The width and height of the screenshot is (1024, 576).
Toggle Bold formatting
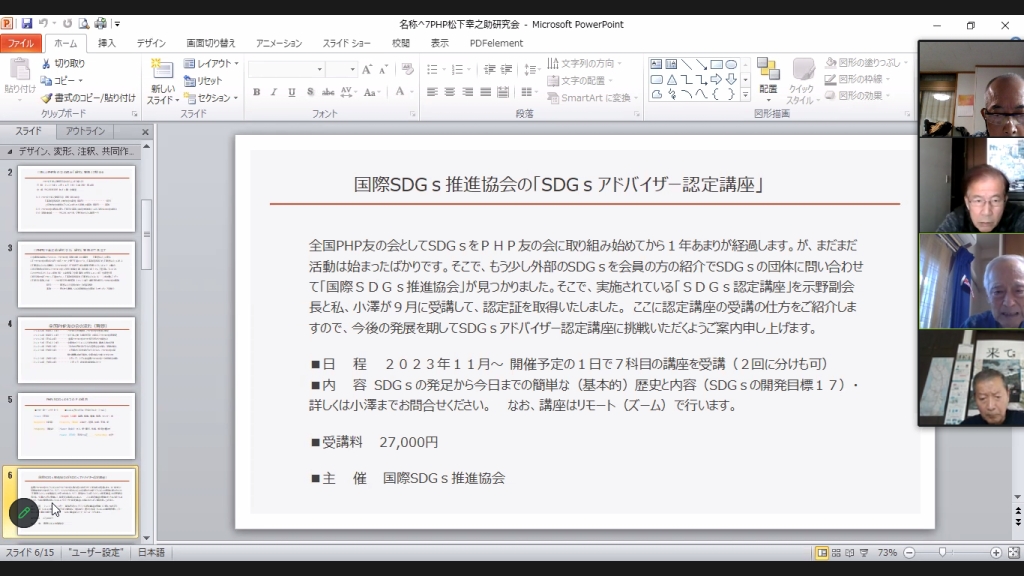coord(257,92)
